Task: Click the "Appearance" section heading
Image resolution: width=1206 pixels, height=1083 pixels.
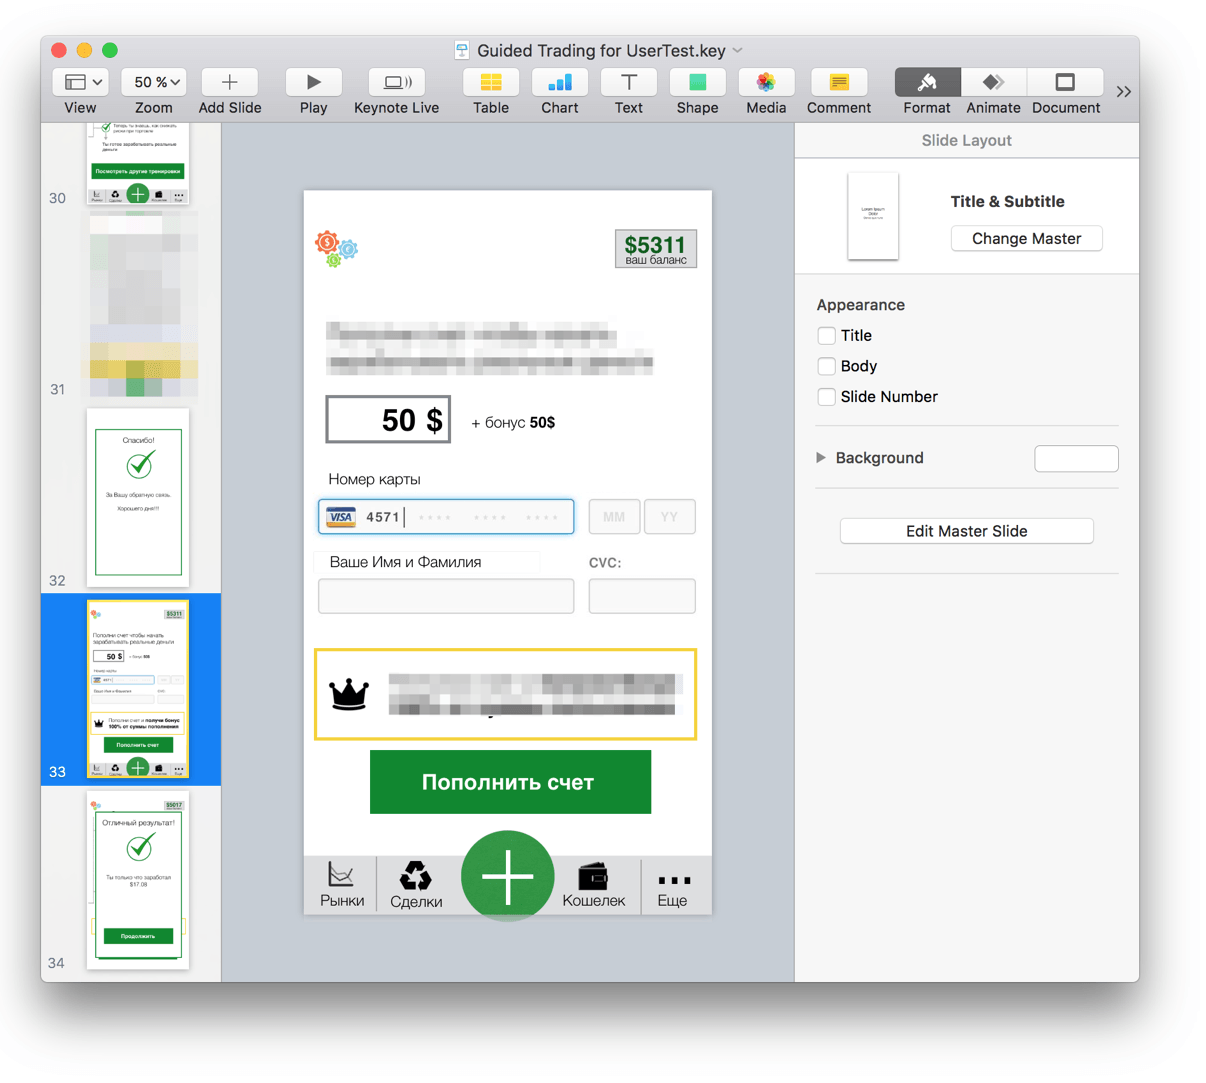Action: coord(860,305)
